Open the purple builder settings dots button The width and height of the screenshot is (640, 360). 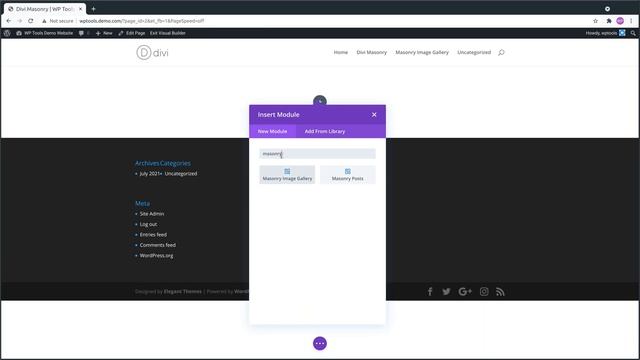tap(320, 343)
